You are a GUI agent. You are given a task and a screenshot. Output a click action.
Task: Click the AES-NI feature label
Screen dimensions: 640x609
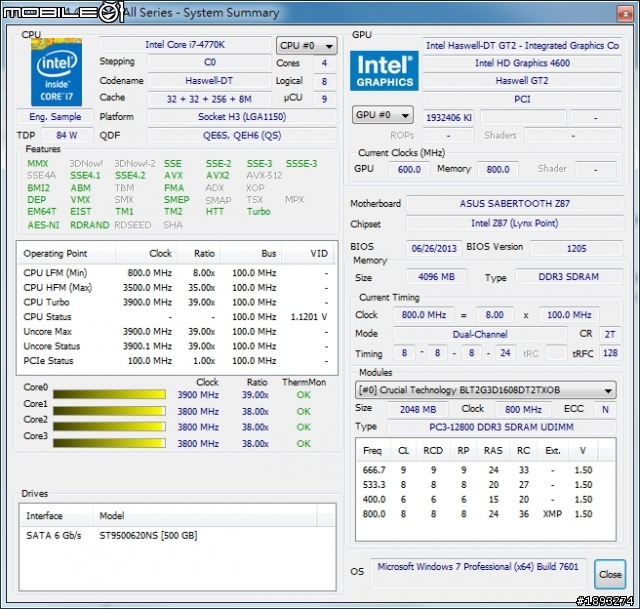pos(43,225)
